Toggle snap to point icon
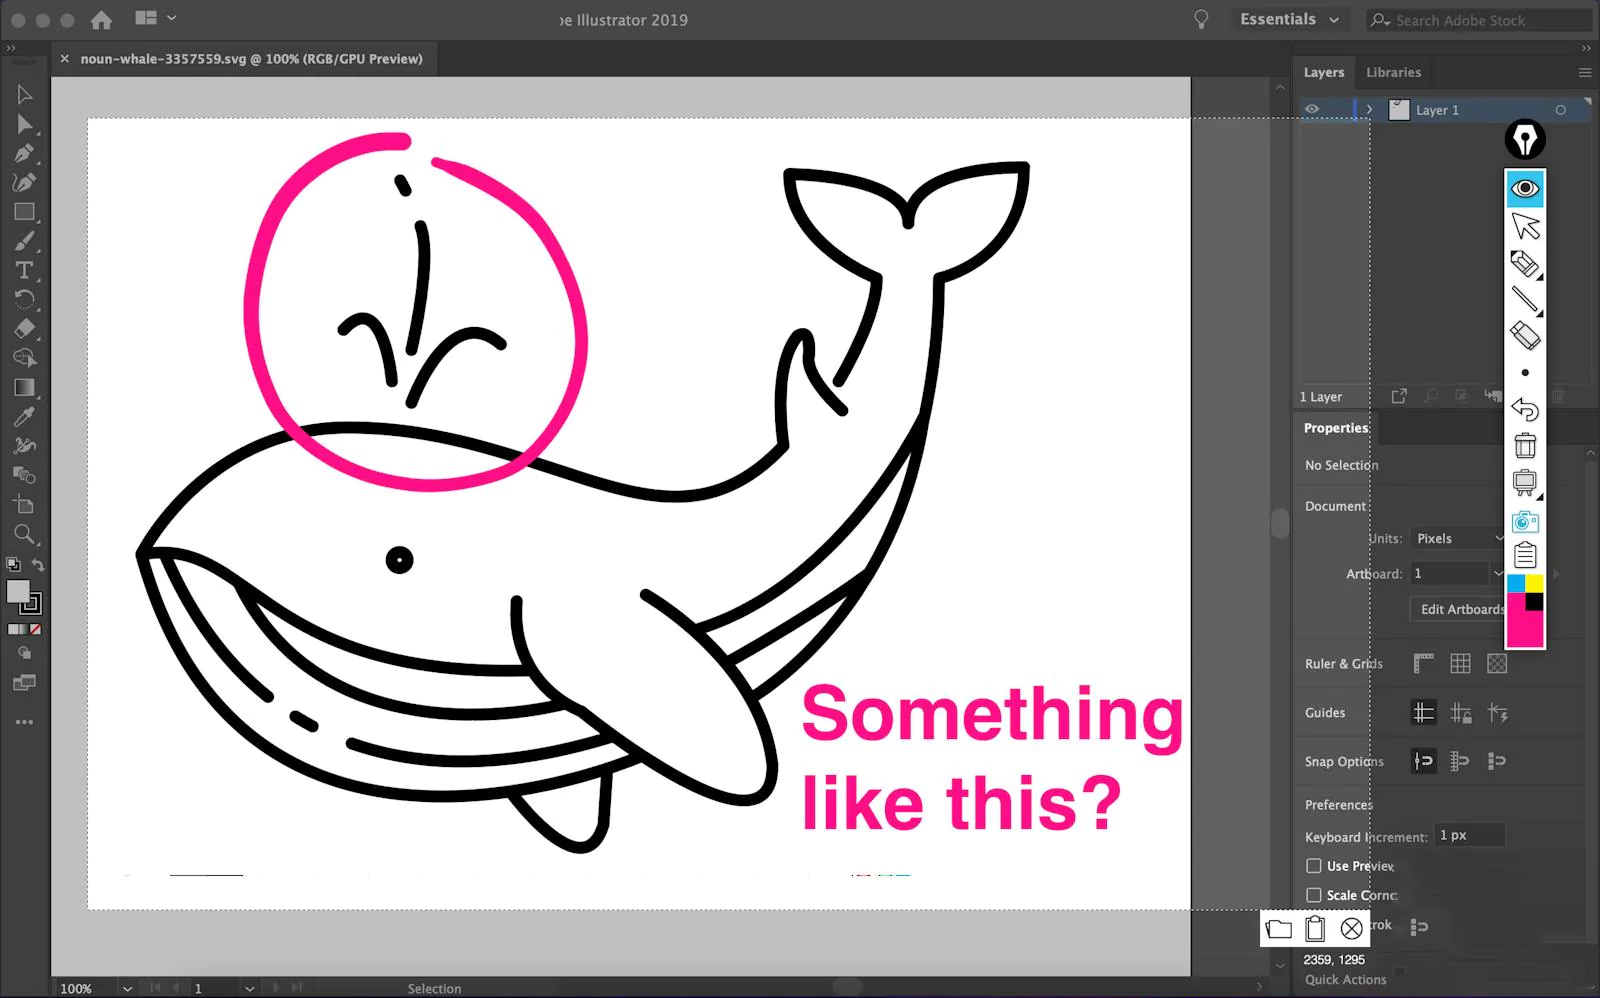The width and height of the screenshot is (1600, 998). coord(1424,761)
